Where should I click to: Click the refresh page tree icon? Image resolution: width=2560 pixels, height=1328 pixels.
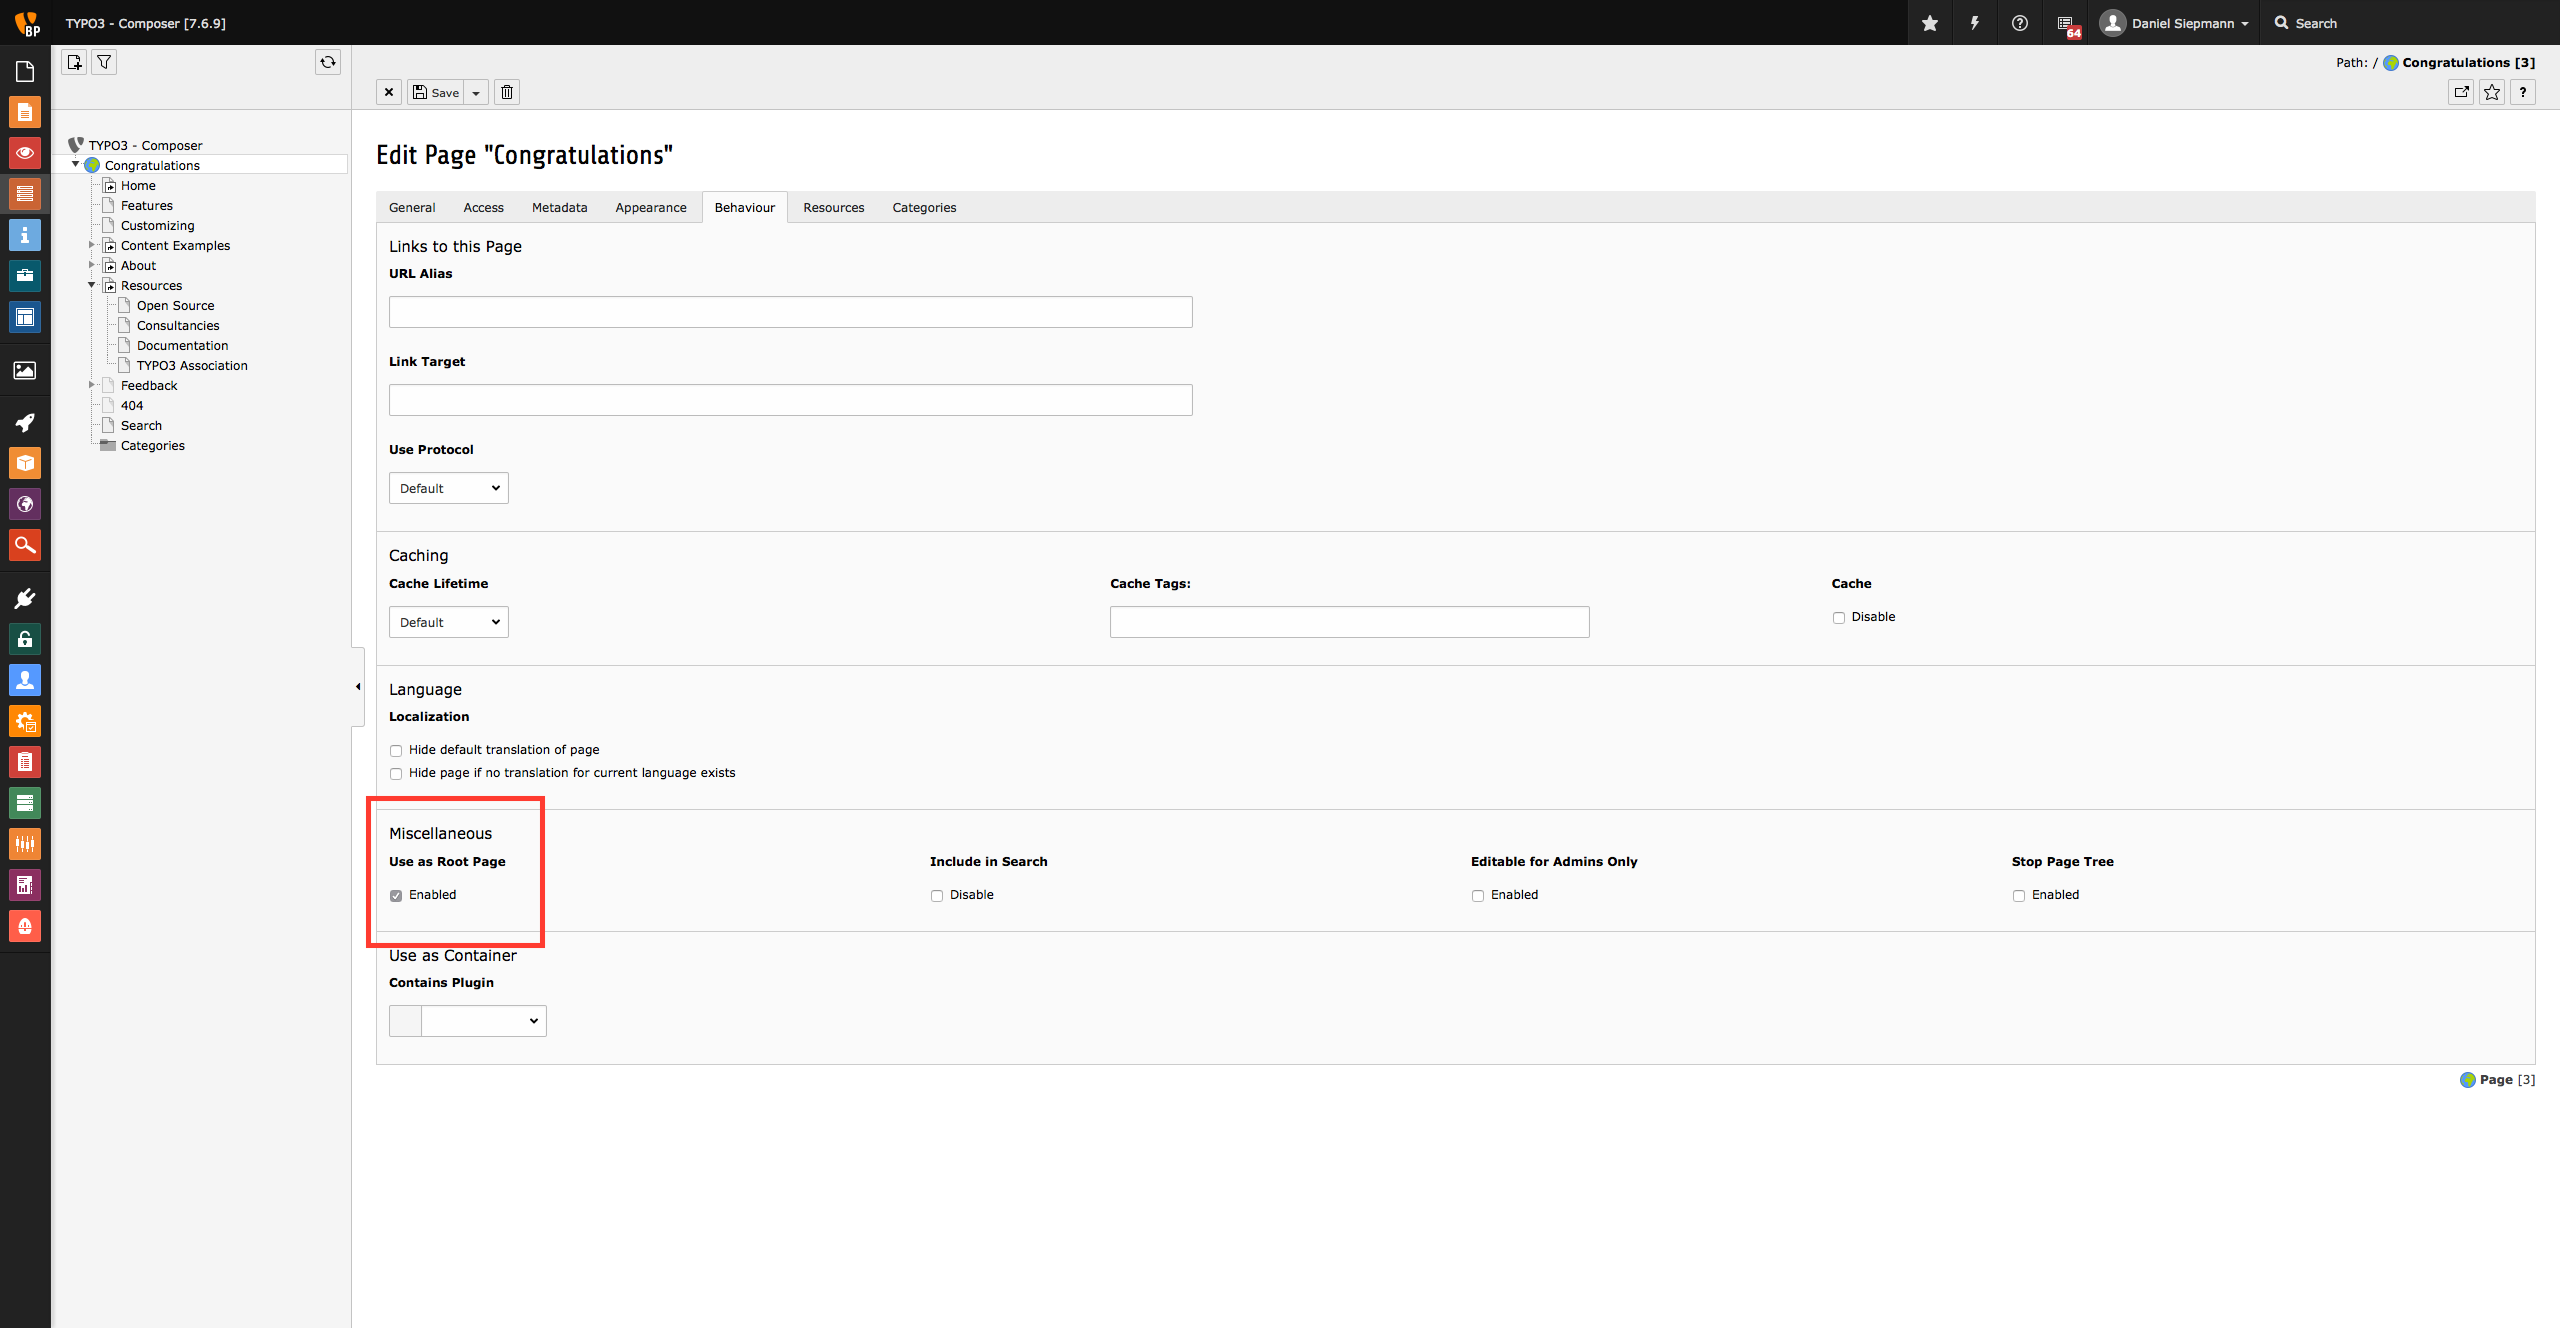coord(328,62)
